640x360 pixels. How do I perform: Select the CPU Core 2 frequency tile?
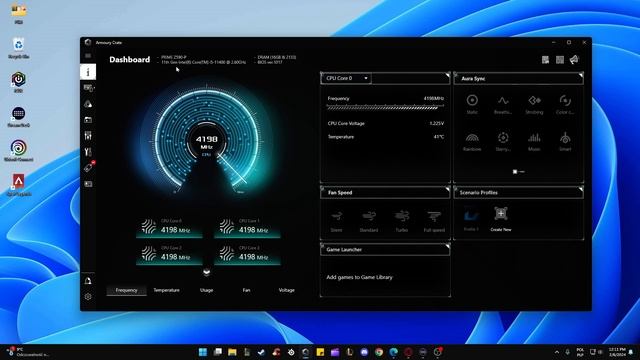pos(169,255)
